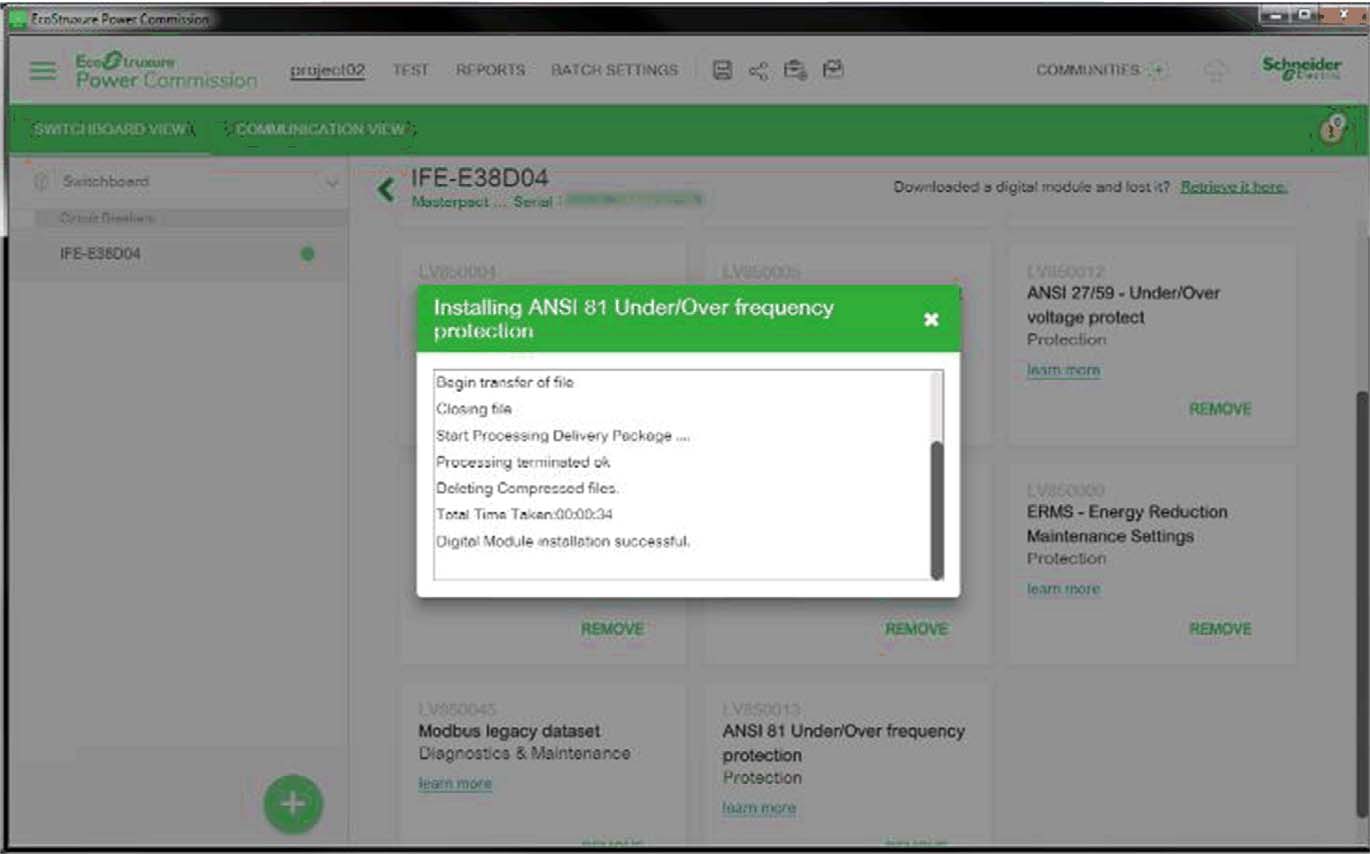This screenshot has width=1370, height=854.
Task: Click 'Begin transfer of file' log line
Action: point(504,383)
